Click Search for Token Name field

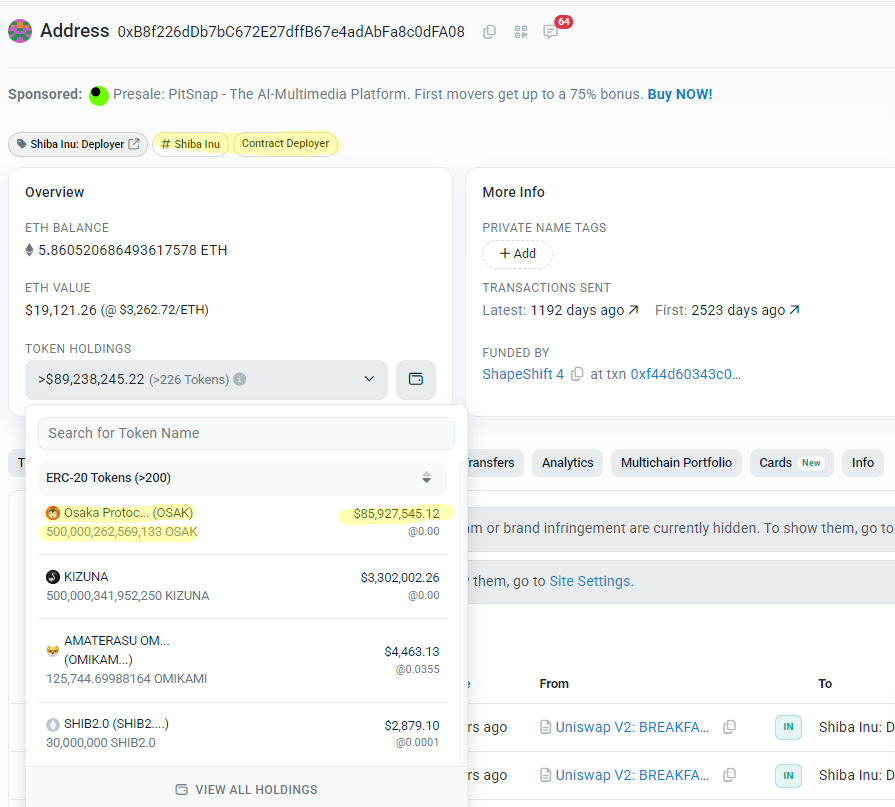(x=246, y=433)
